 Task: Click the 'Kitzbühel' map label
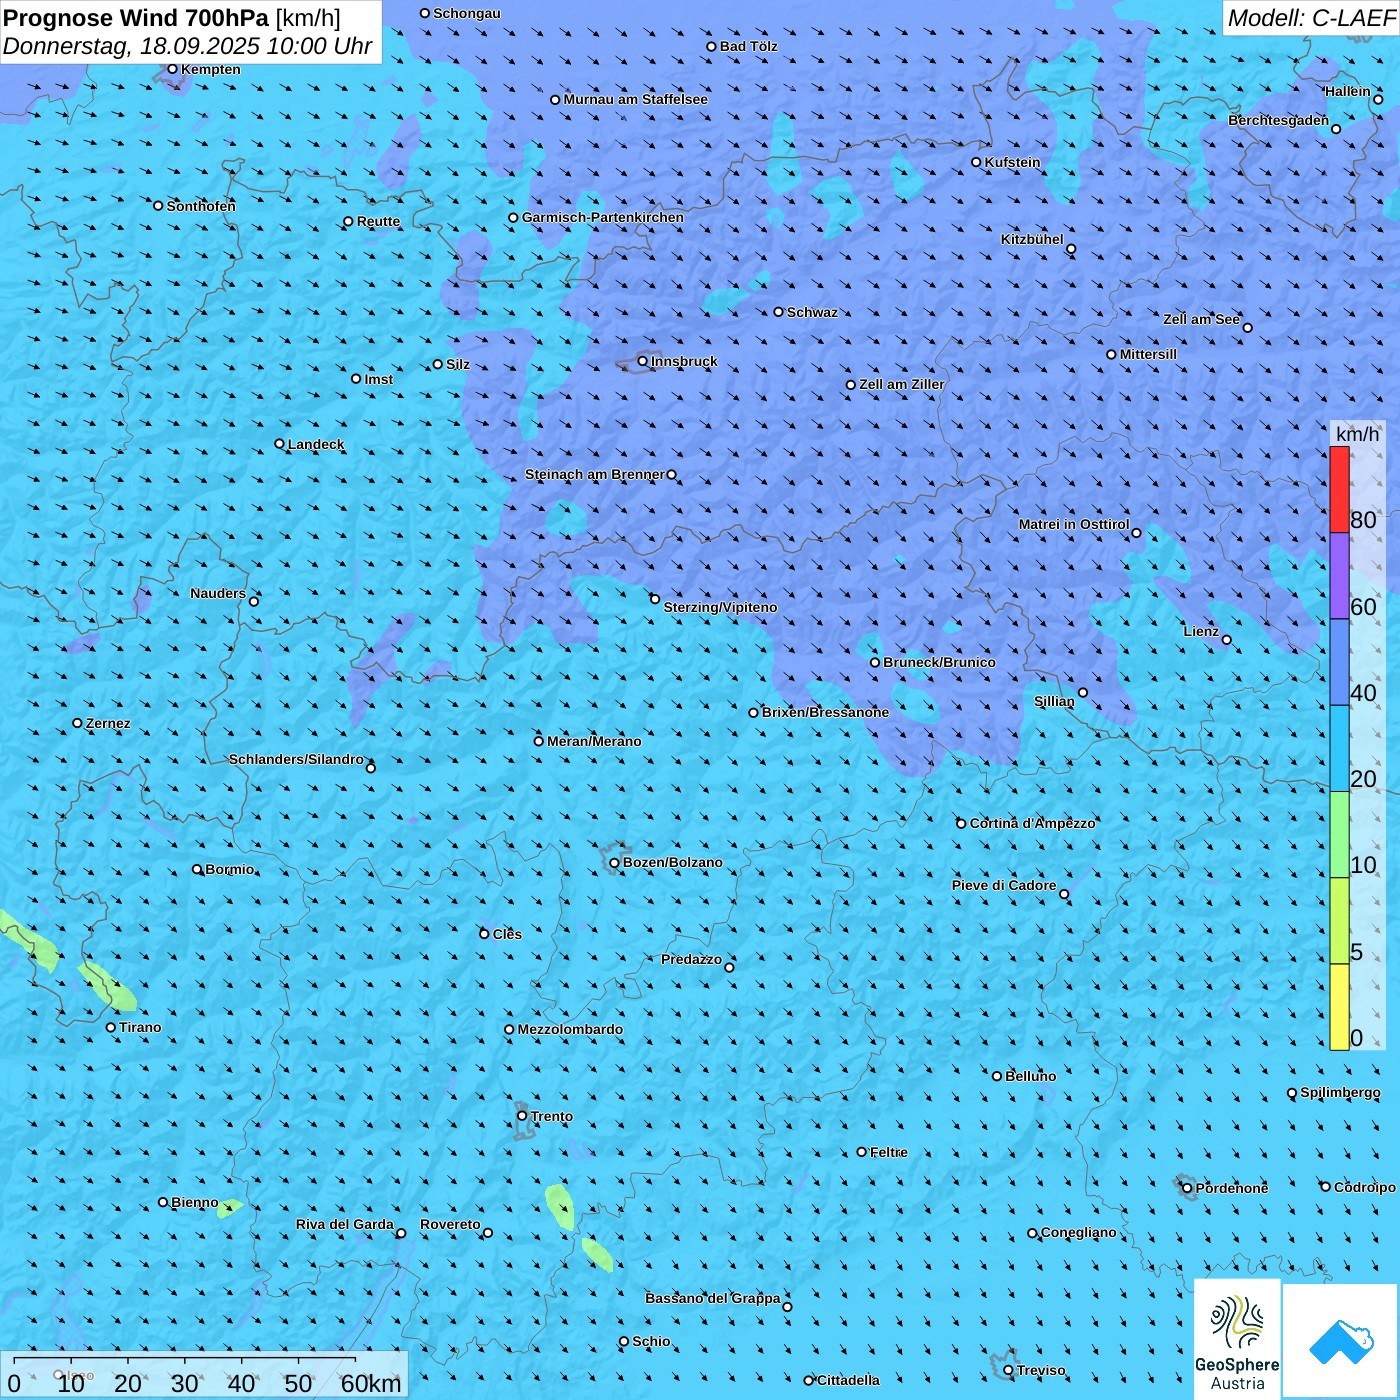(1032, 239)
